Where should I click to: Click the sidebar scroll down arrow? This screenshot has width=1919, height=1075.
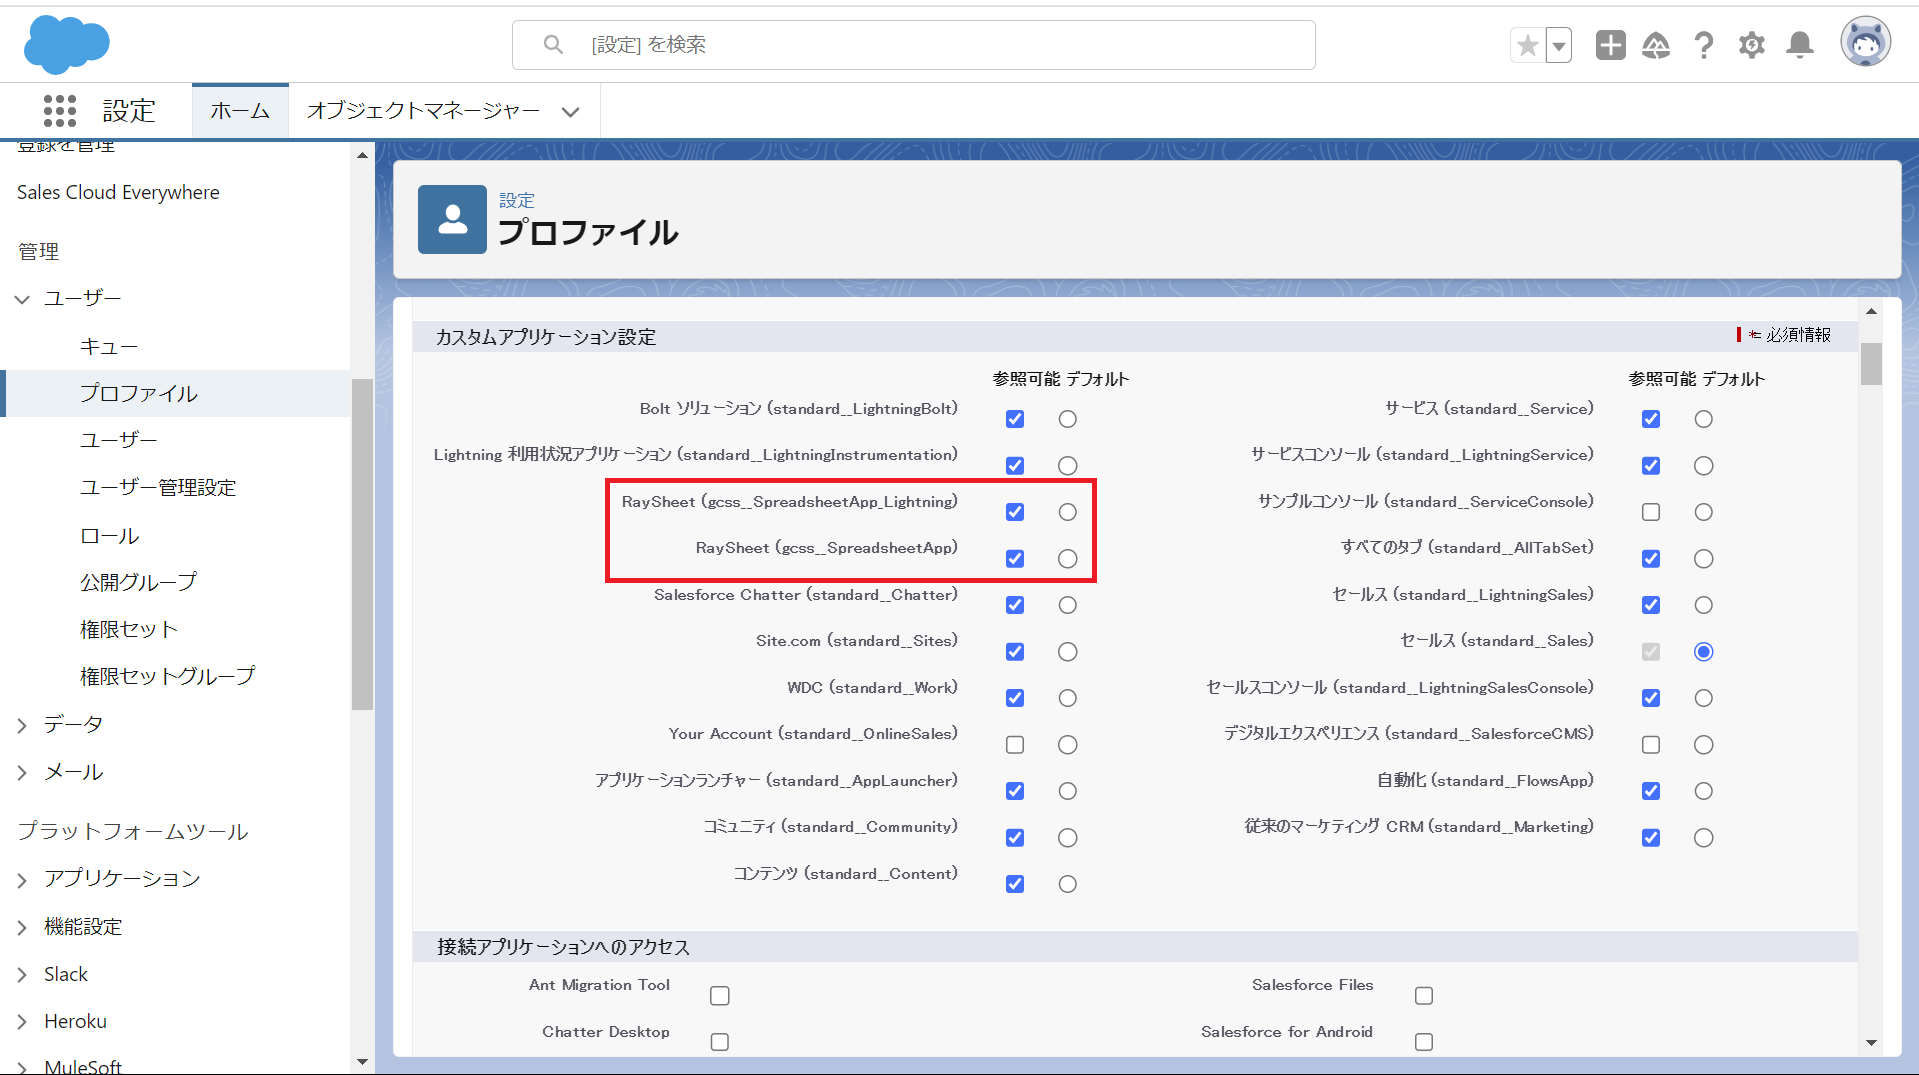click(x=362, y=1062)
